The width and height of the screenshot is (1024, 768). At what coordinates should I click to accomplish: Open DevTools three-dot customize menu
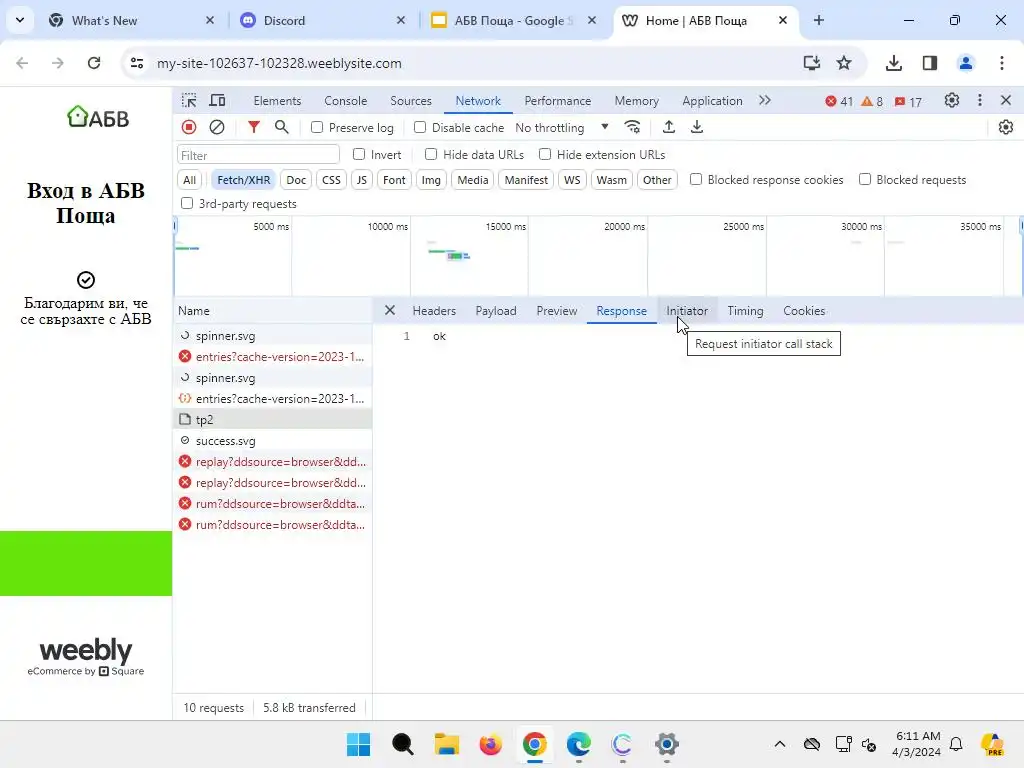pyautogui.click(x=980, y=101)
